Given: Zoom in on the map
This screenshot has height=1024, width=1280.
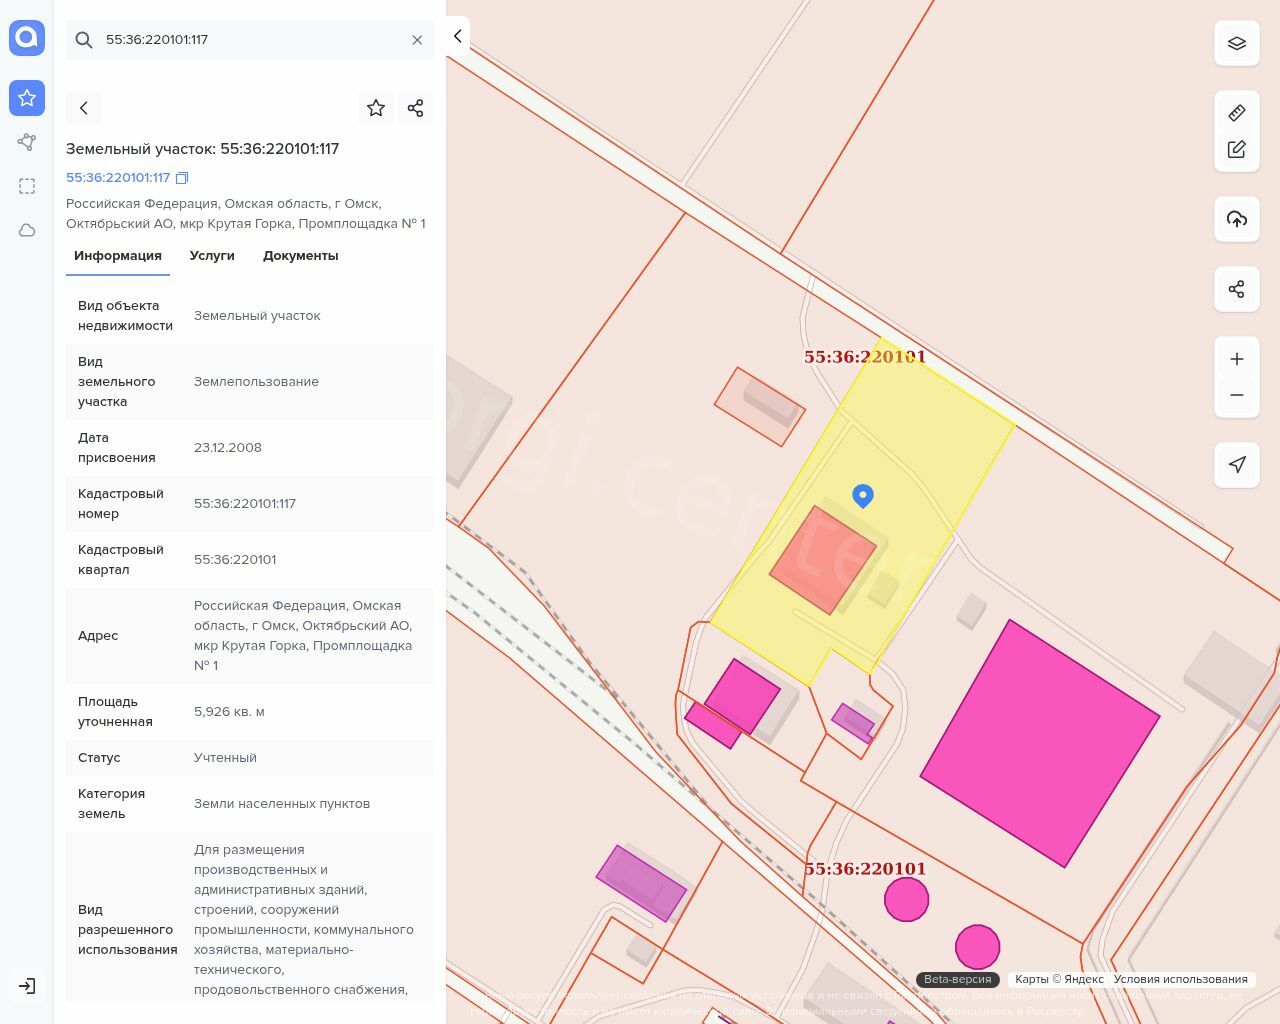Looking at the screenshot, I should pyautogui.click(x=1236, y=359).
